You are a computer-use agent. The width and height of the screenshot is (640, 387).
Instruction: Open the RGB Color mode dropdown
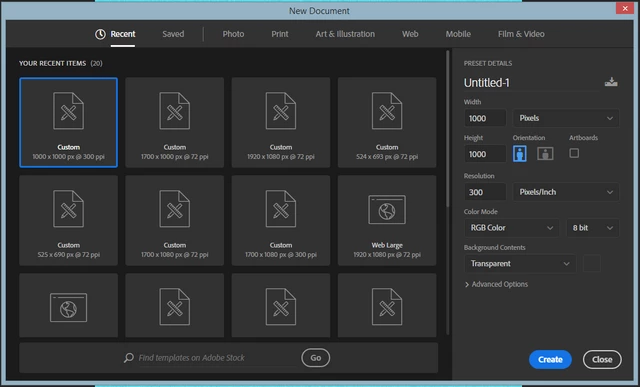click(x=511, y=228)
